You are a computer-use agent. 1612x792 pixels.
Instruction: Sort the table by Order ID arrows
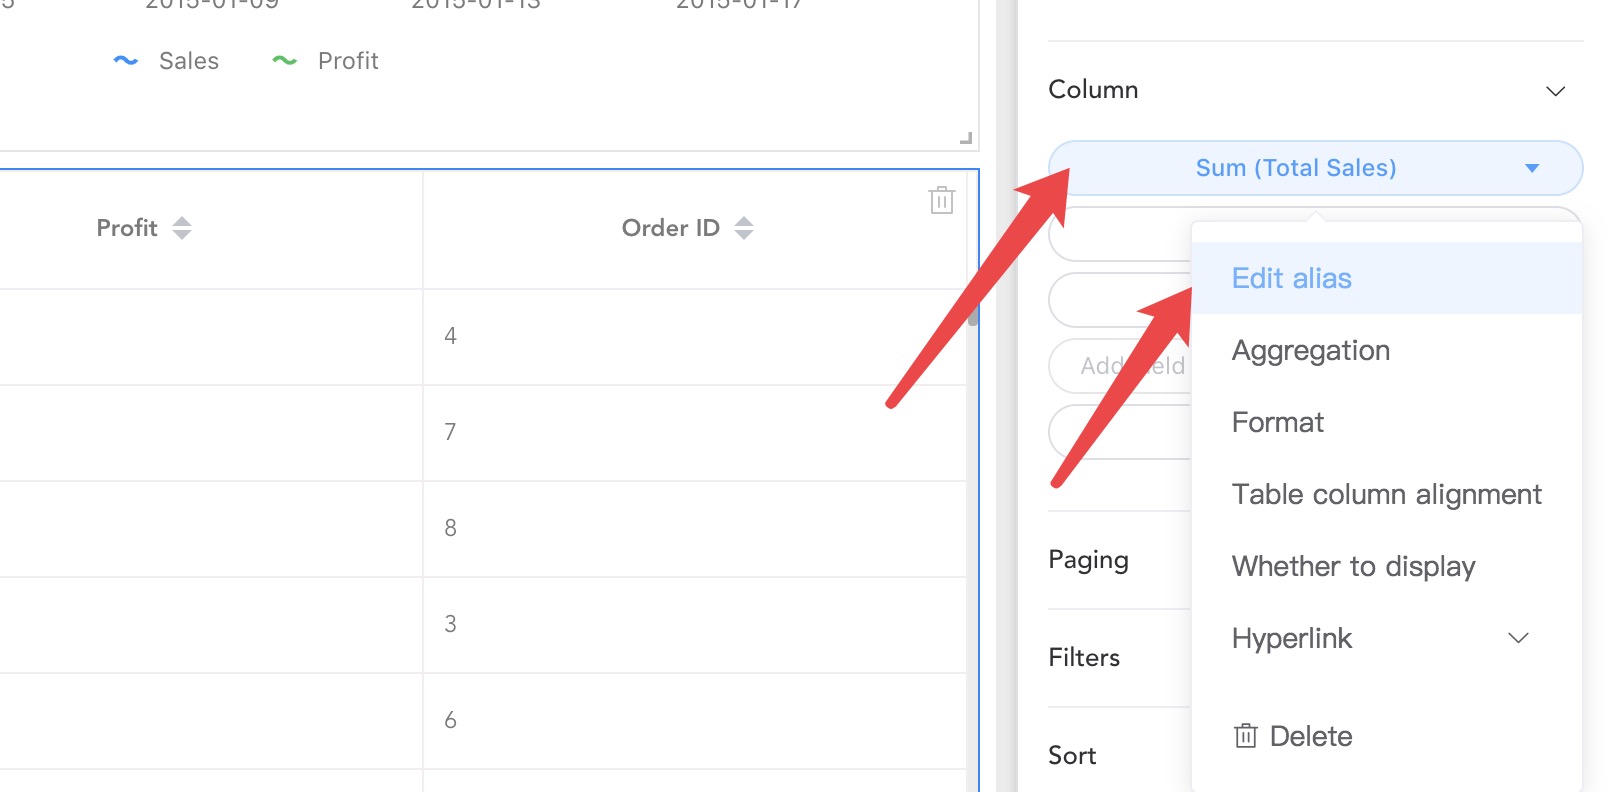point(743,228)
